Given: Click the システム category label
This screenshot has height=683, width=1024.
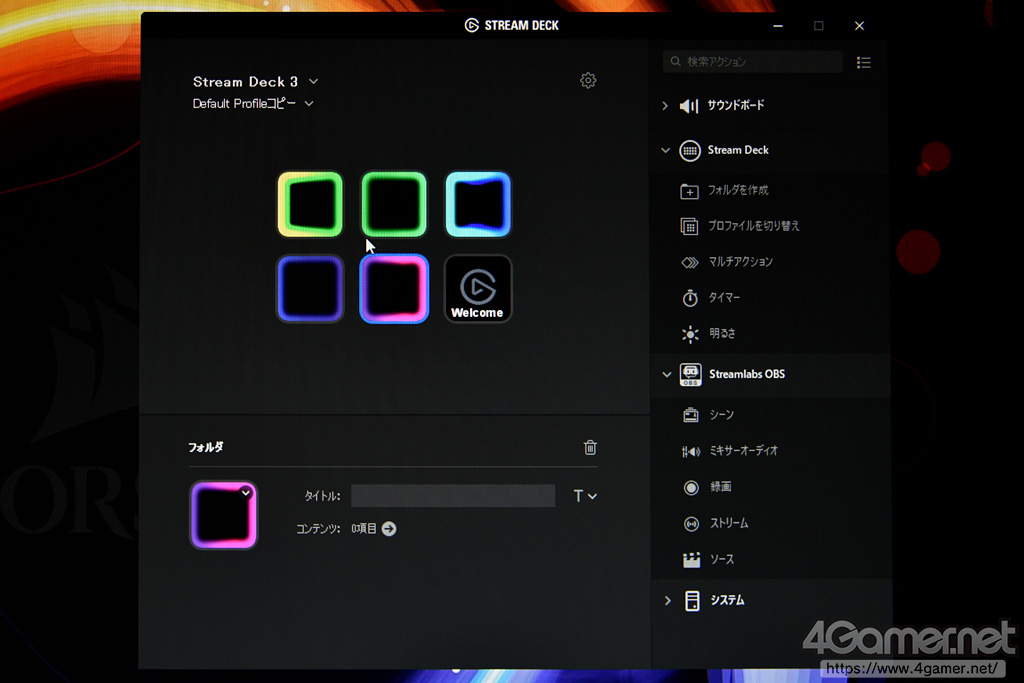Looking at the screenshot, I should [x=727, y=600].
